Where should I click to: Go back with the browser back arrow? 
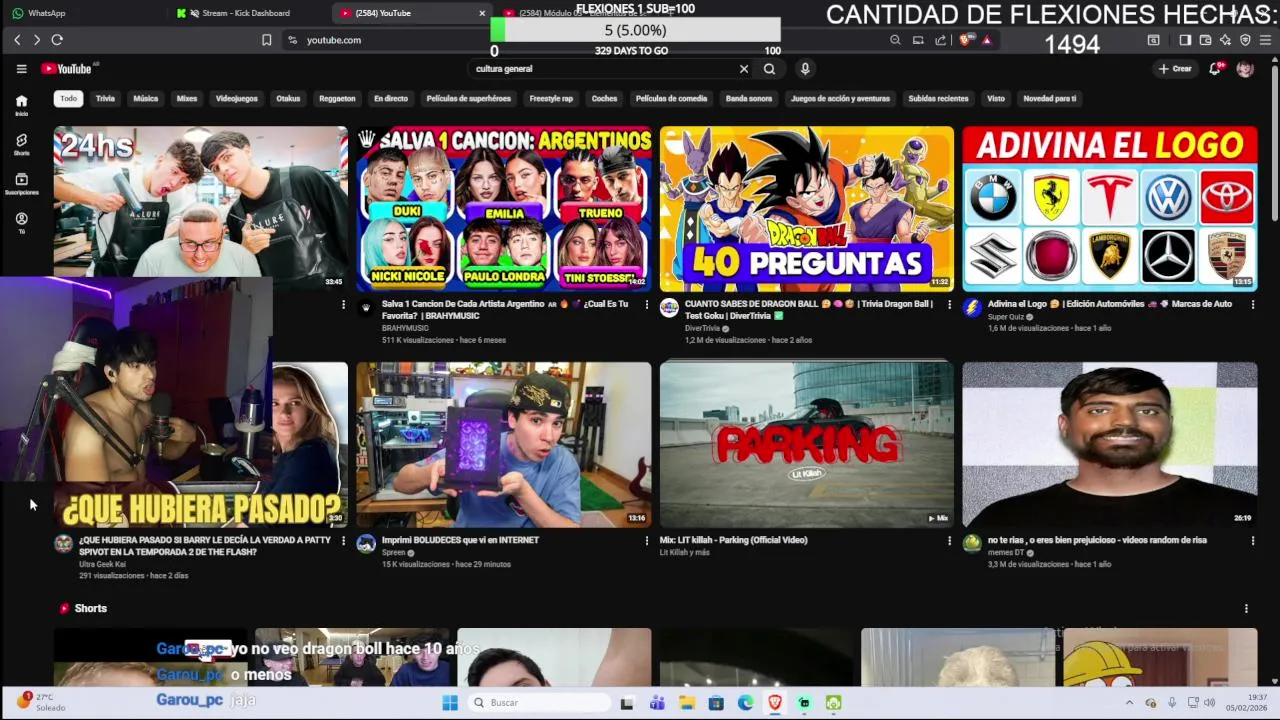17,40
